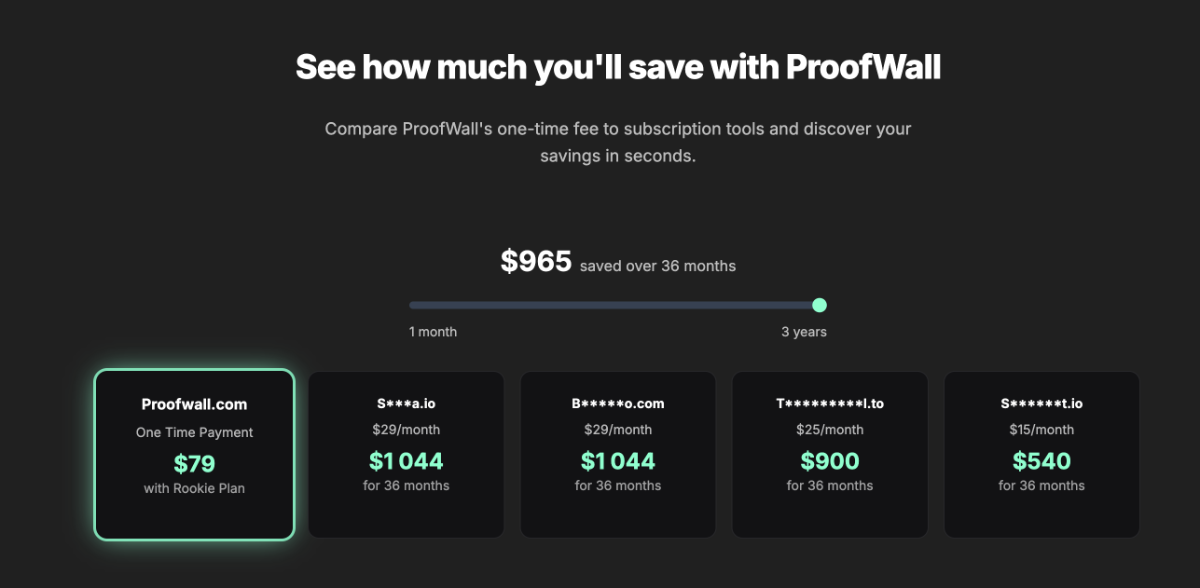Select the S***a.io competitor card title

pyautogui.click(x=406, y=404)
